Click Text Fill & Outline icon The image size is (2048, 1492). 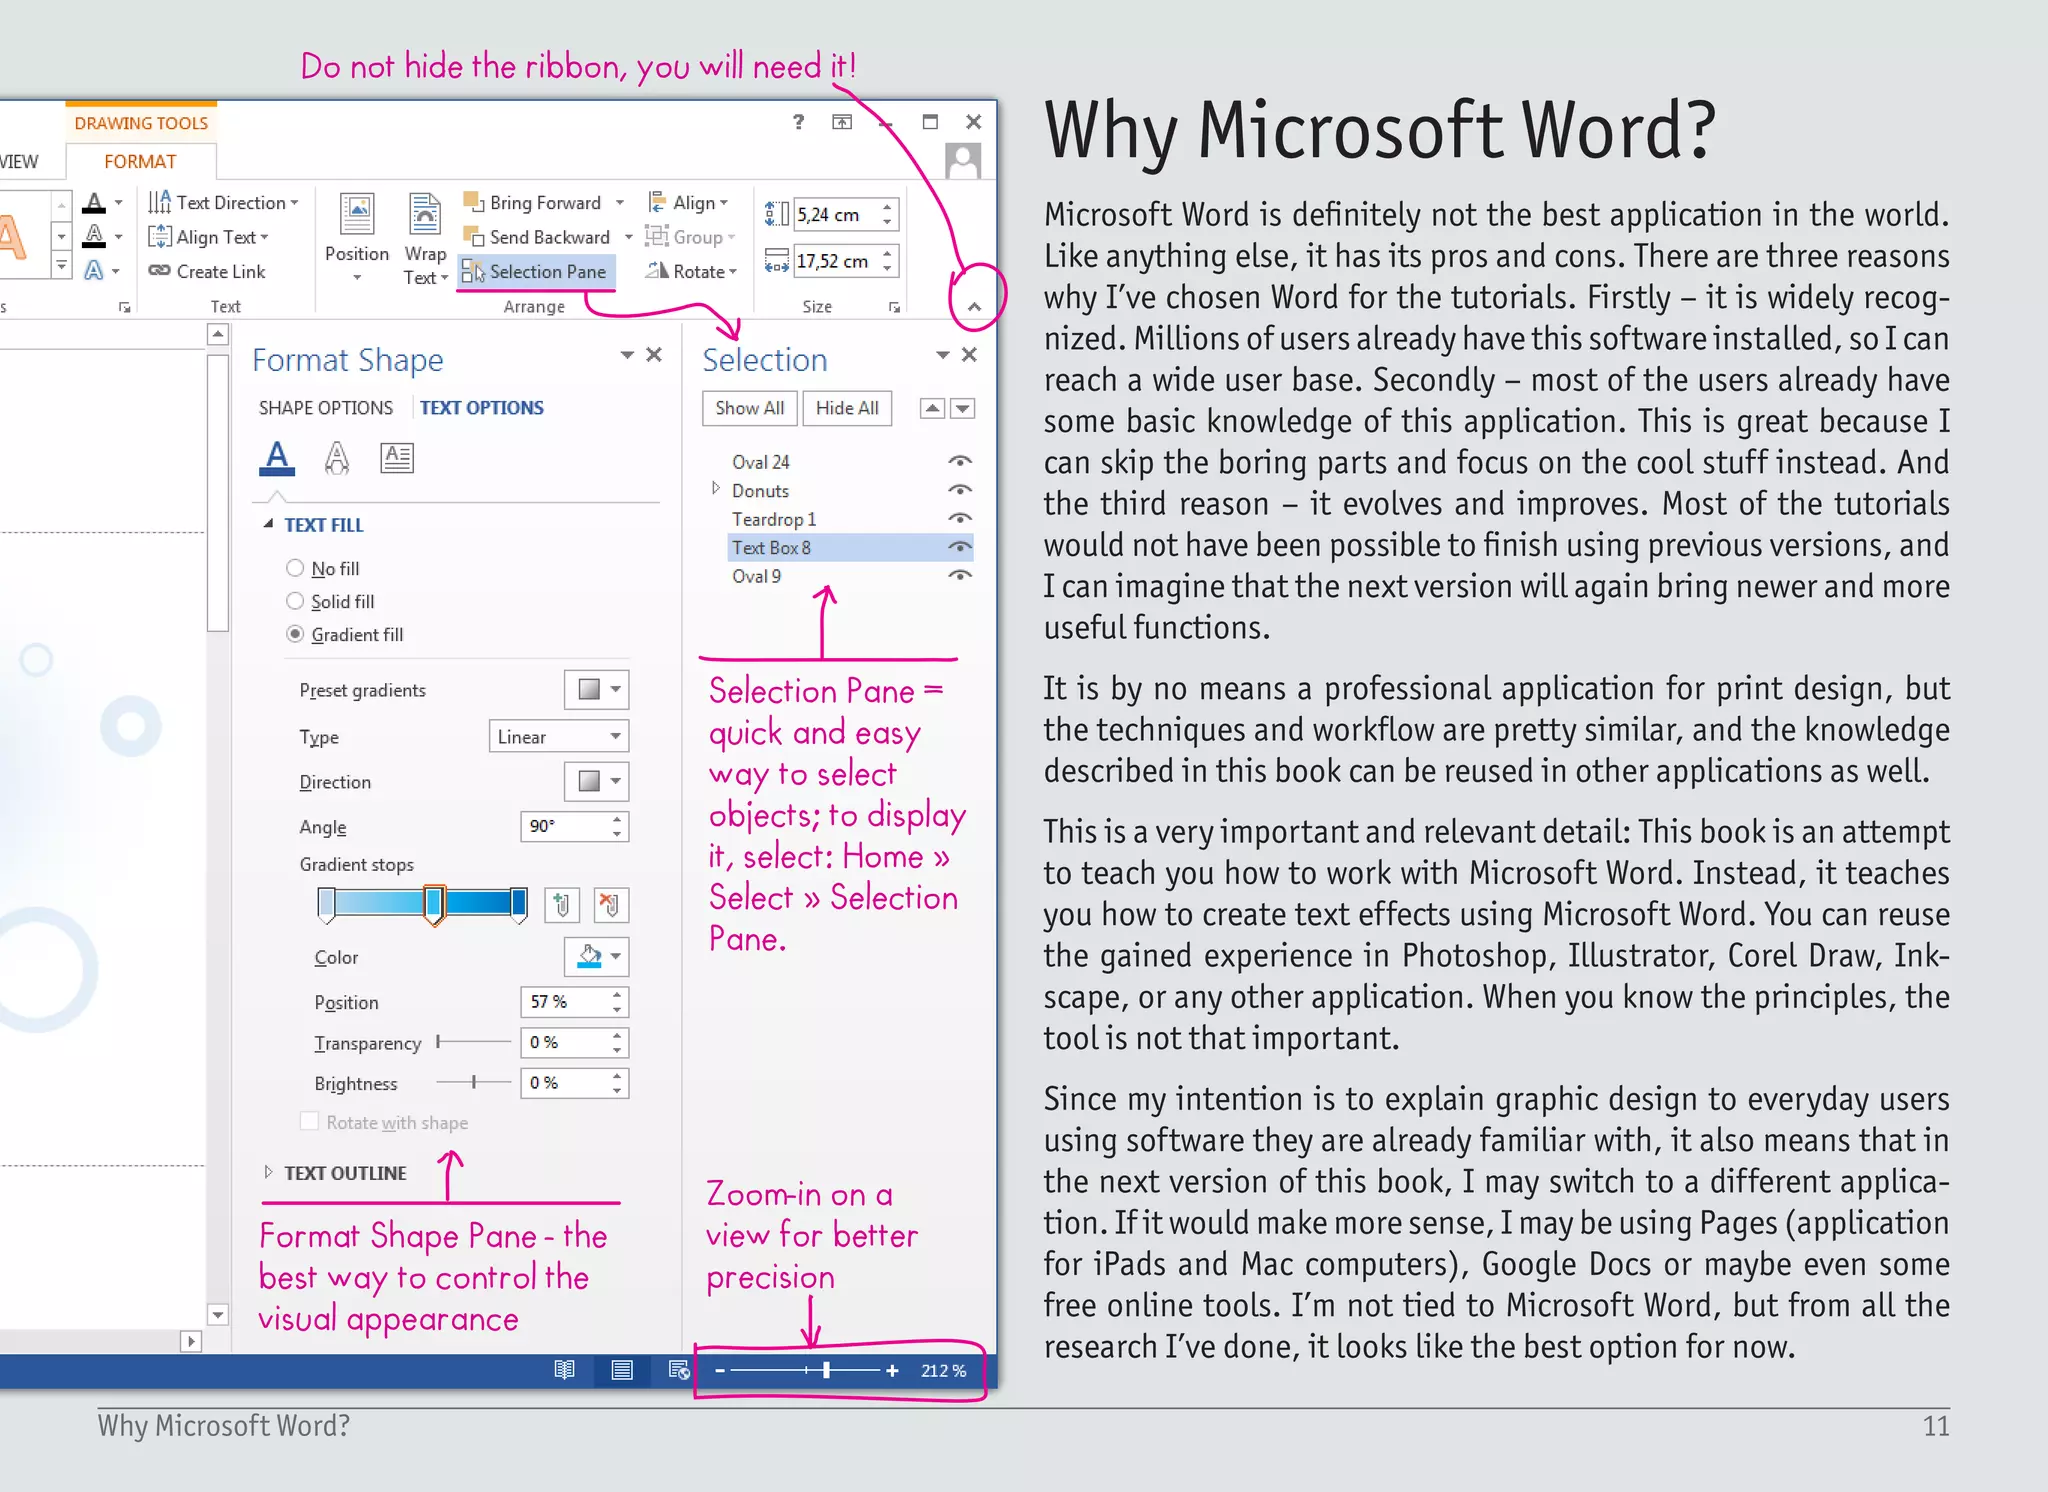click(277, 458)
